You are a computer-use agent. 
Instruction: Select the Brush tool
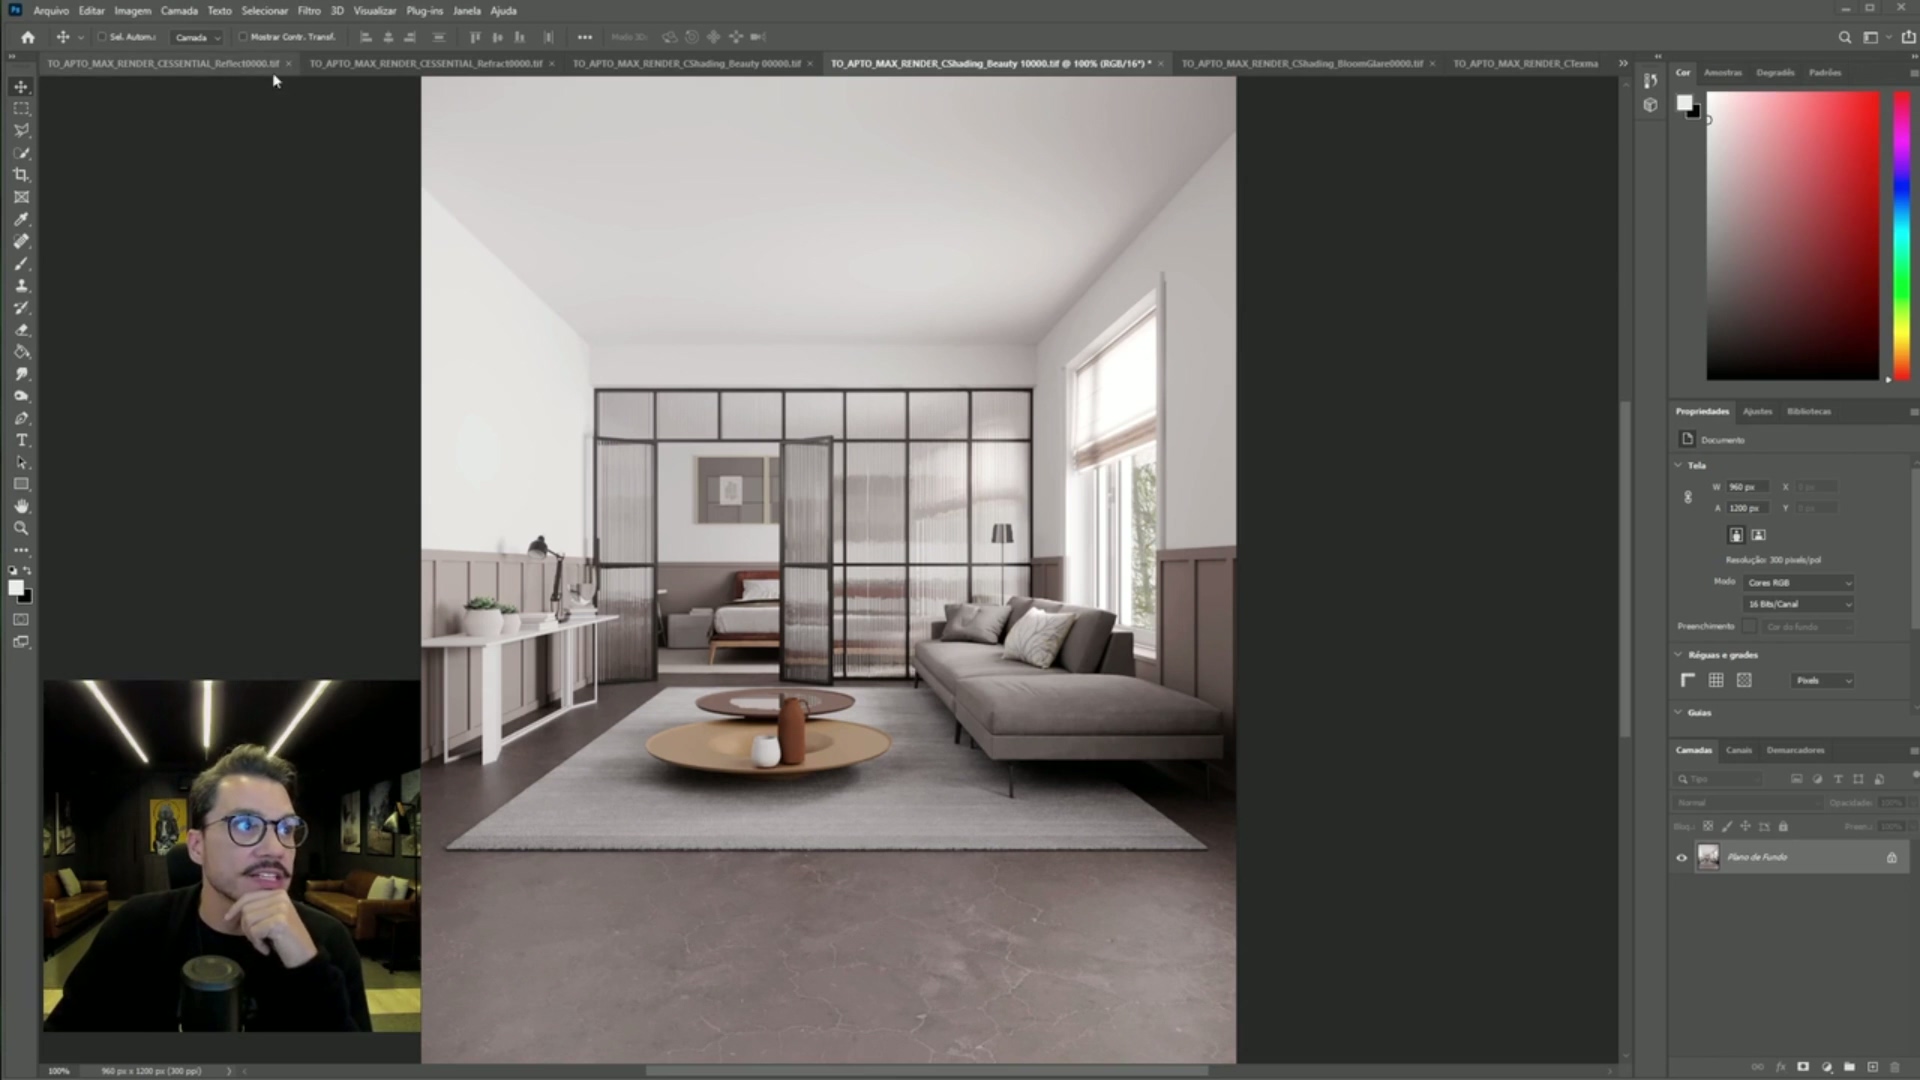tap(21, 264)
